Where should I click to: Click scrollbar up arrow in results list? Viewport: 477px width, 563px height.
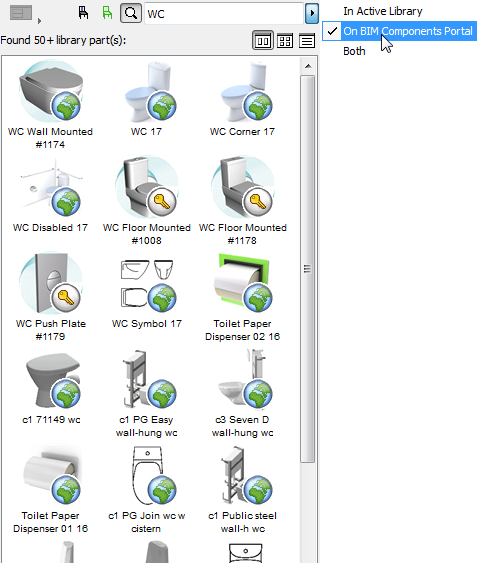coord(308,66)
